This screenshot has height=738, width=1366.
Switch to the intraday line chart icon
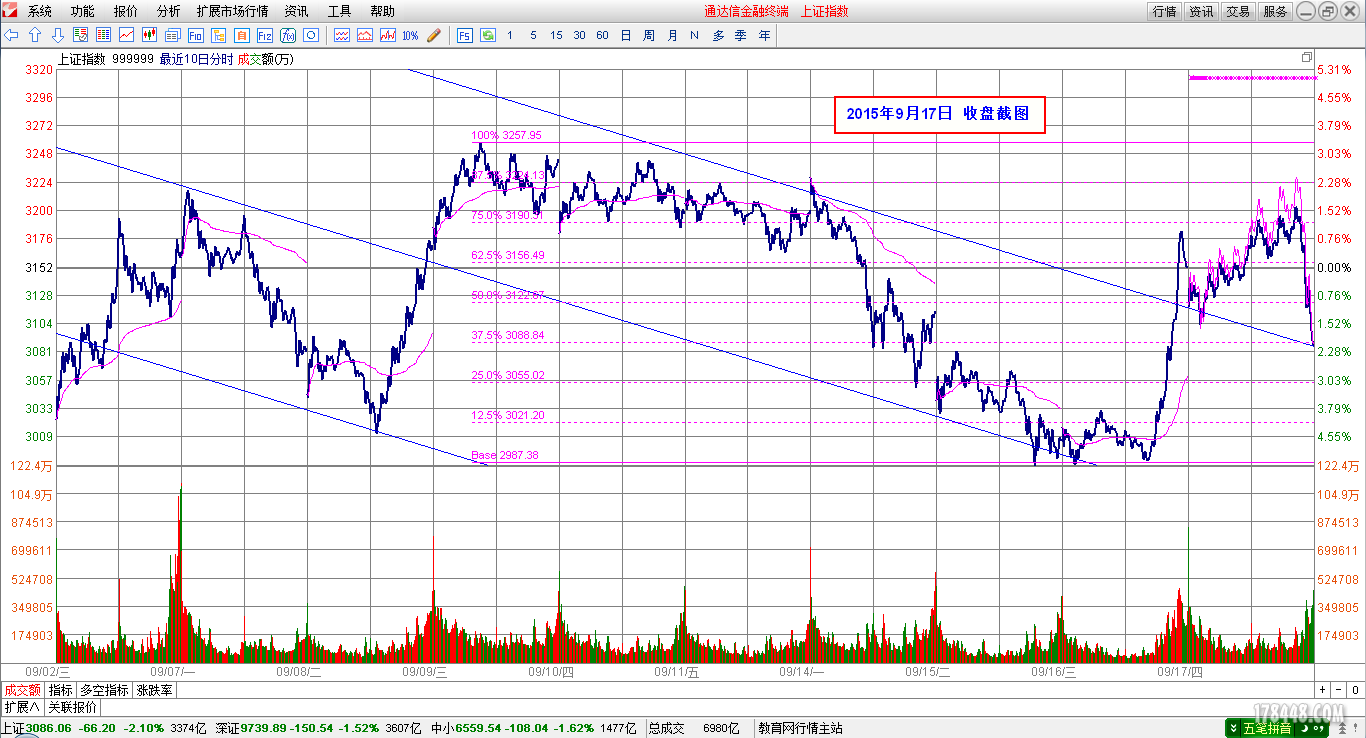coord(126,35)
